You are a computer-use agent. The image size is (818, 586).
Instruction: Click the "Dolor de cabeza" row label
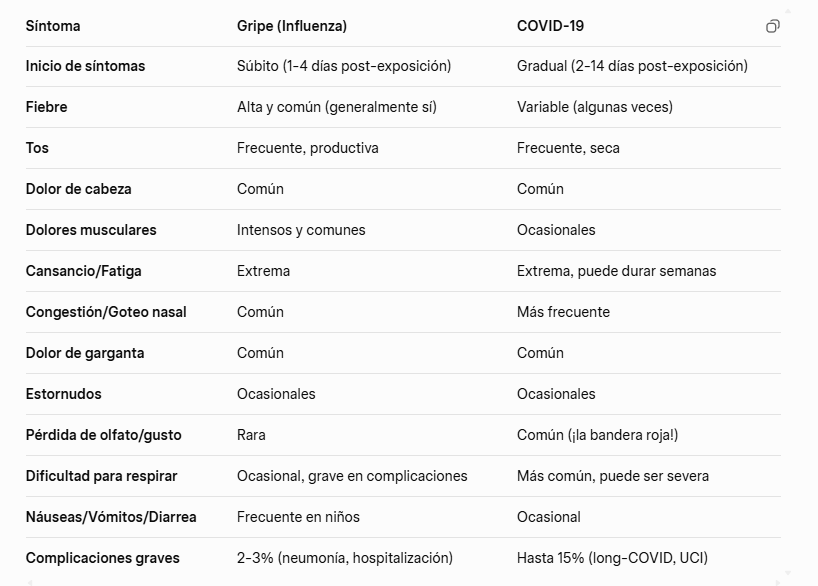[x=78, y=189]
